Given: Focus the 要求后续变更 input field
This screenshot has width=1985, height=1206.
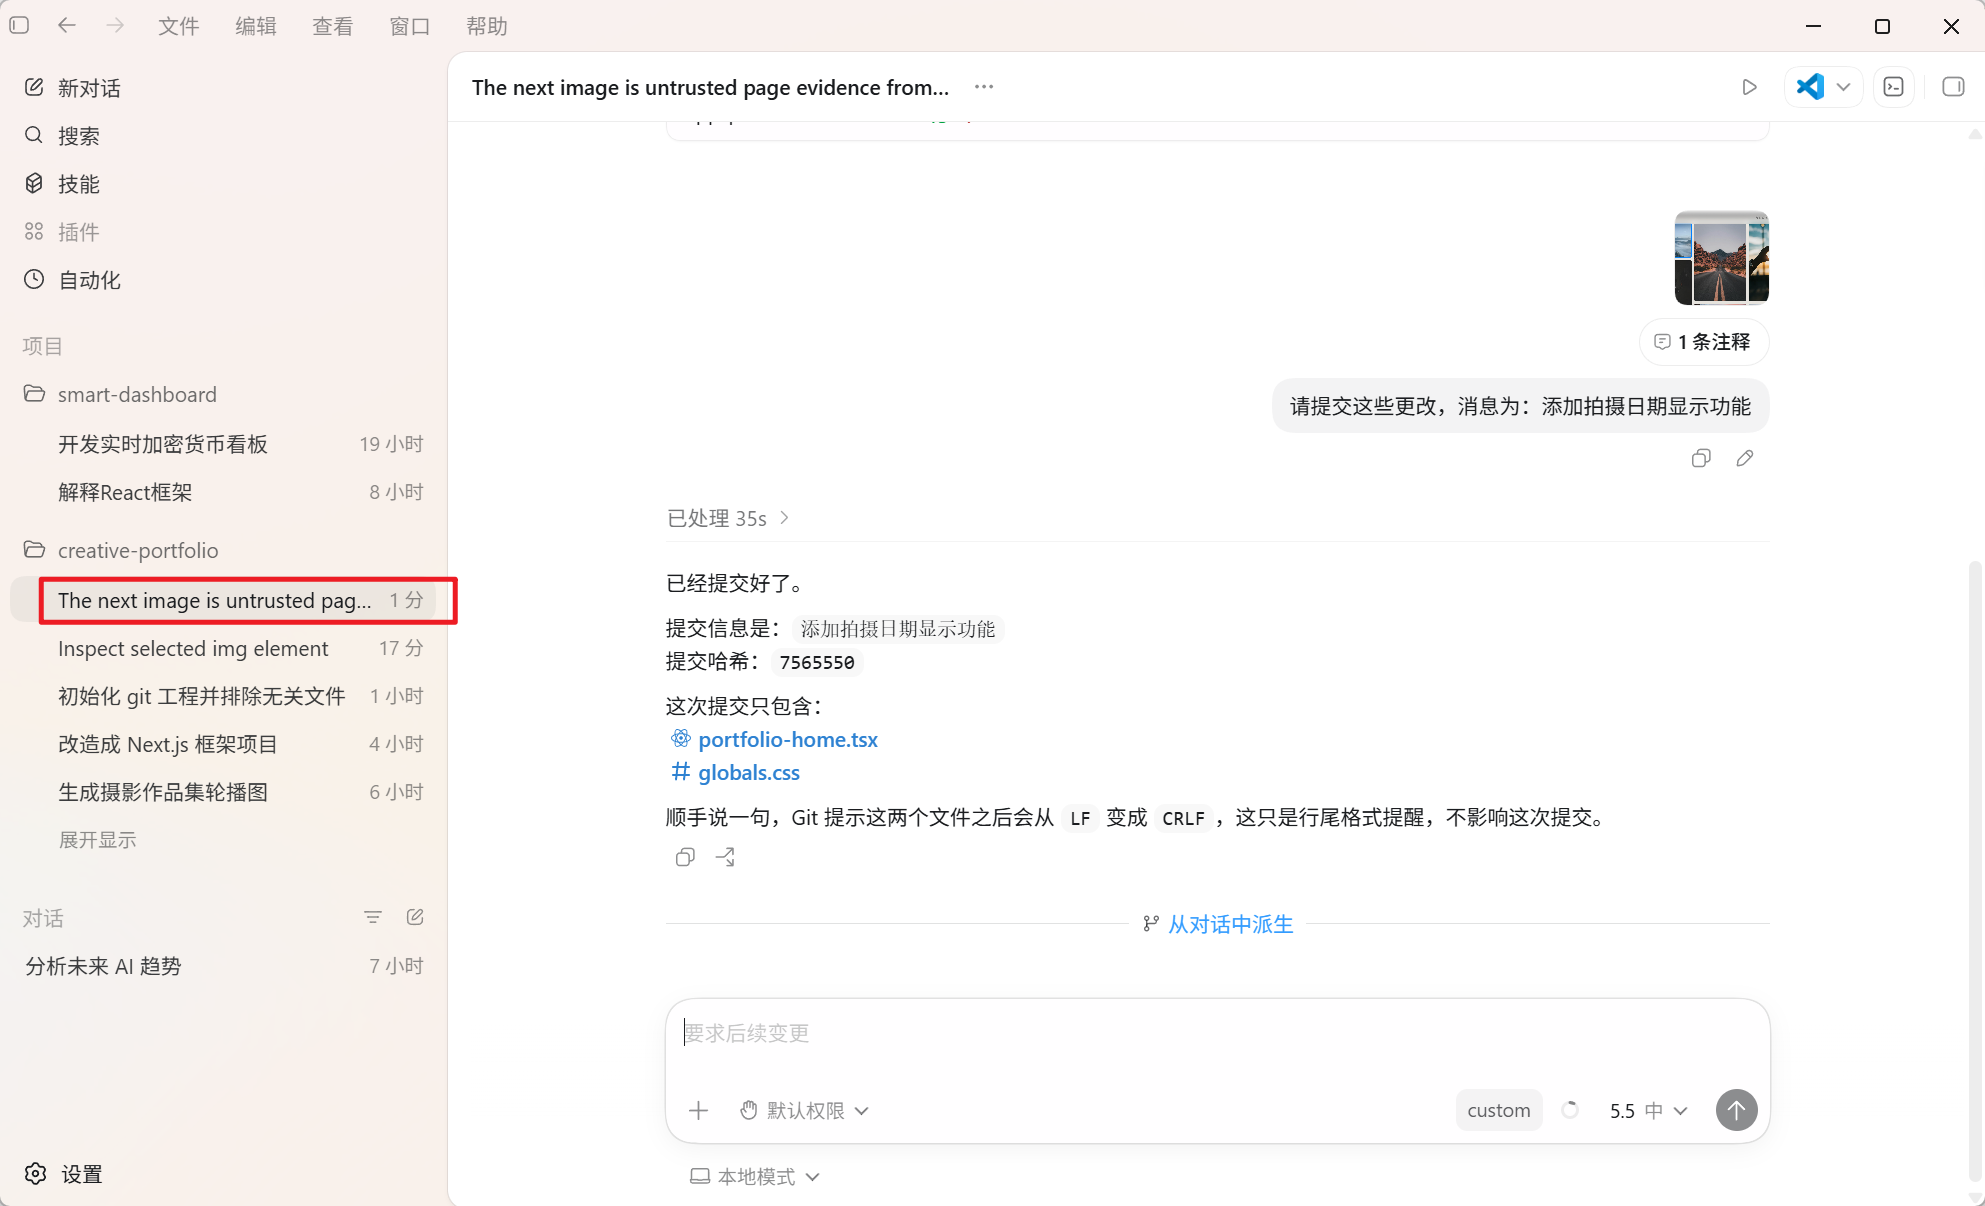Looking at the screenshot, I should click(x=1217, y=1033).
